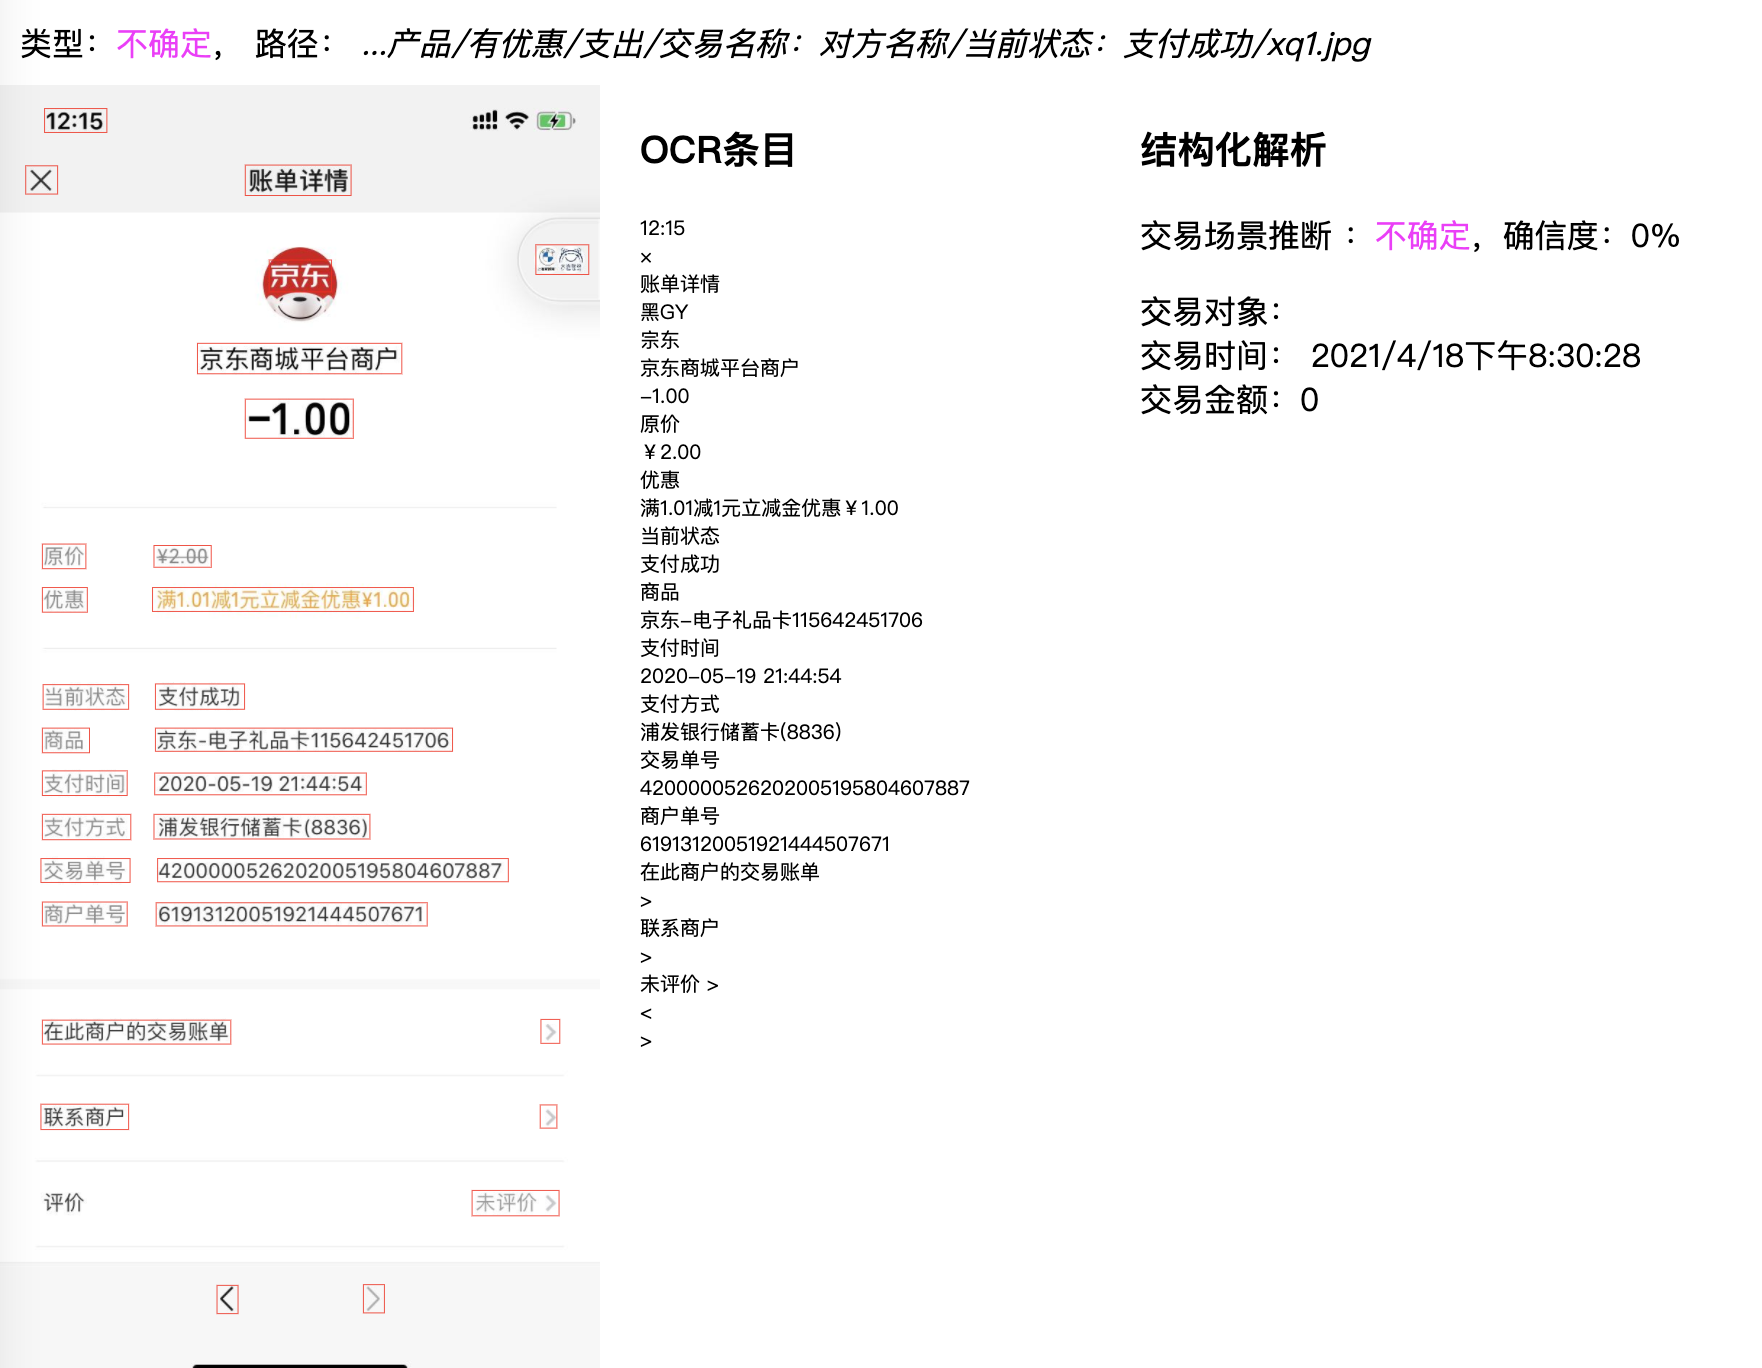Click OCR list entry 浦发银行储蓄卡(8836)
1762x1368 pixels.
(741, 732)
